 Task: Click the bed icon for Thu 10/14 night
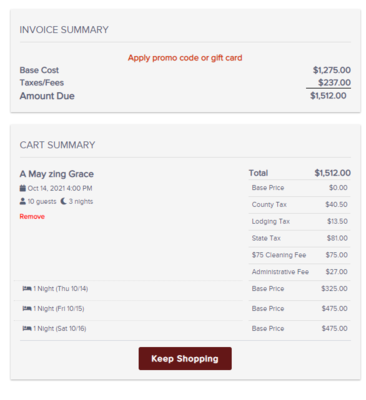(x=27, y=288)
